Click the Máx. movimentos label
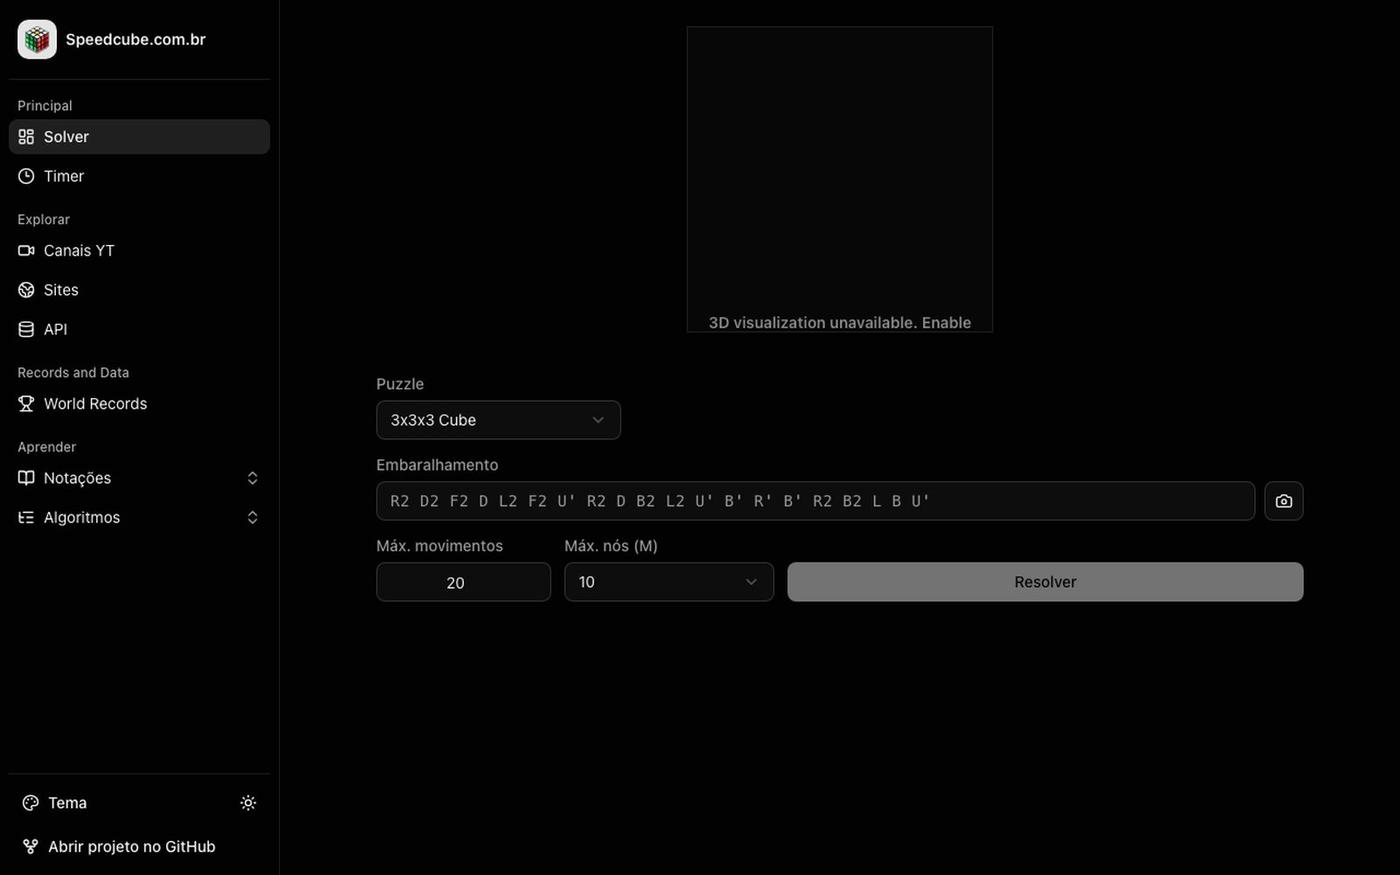1400x875 pixels. (x=440, y=546)
